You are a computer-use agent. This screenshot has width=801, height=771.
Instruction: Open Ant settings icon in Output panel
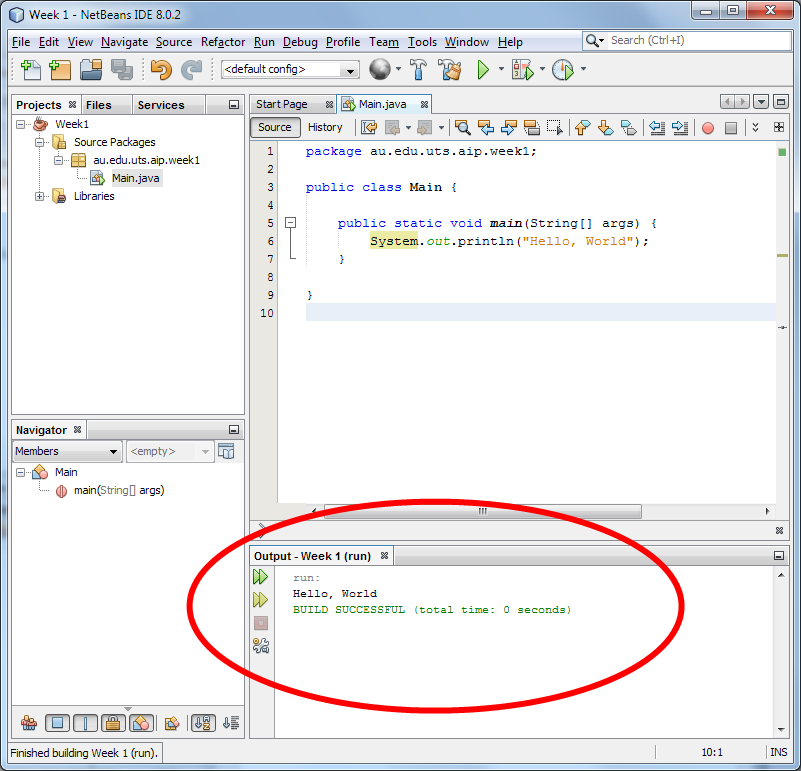[x=260, y=645]
